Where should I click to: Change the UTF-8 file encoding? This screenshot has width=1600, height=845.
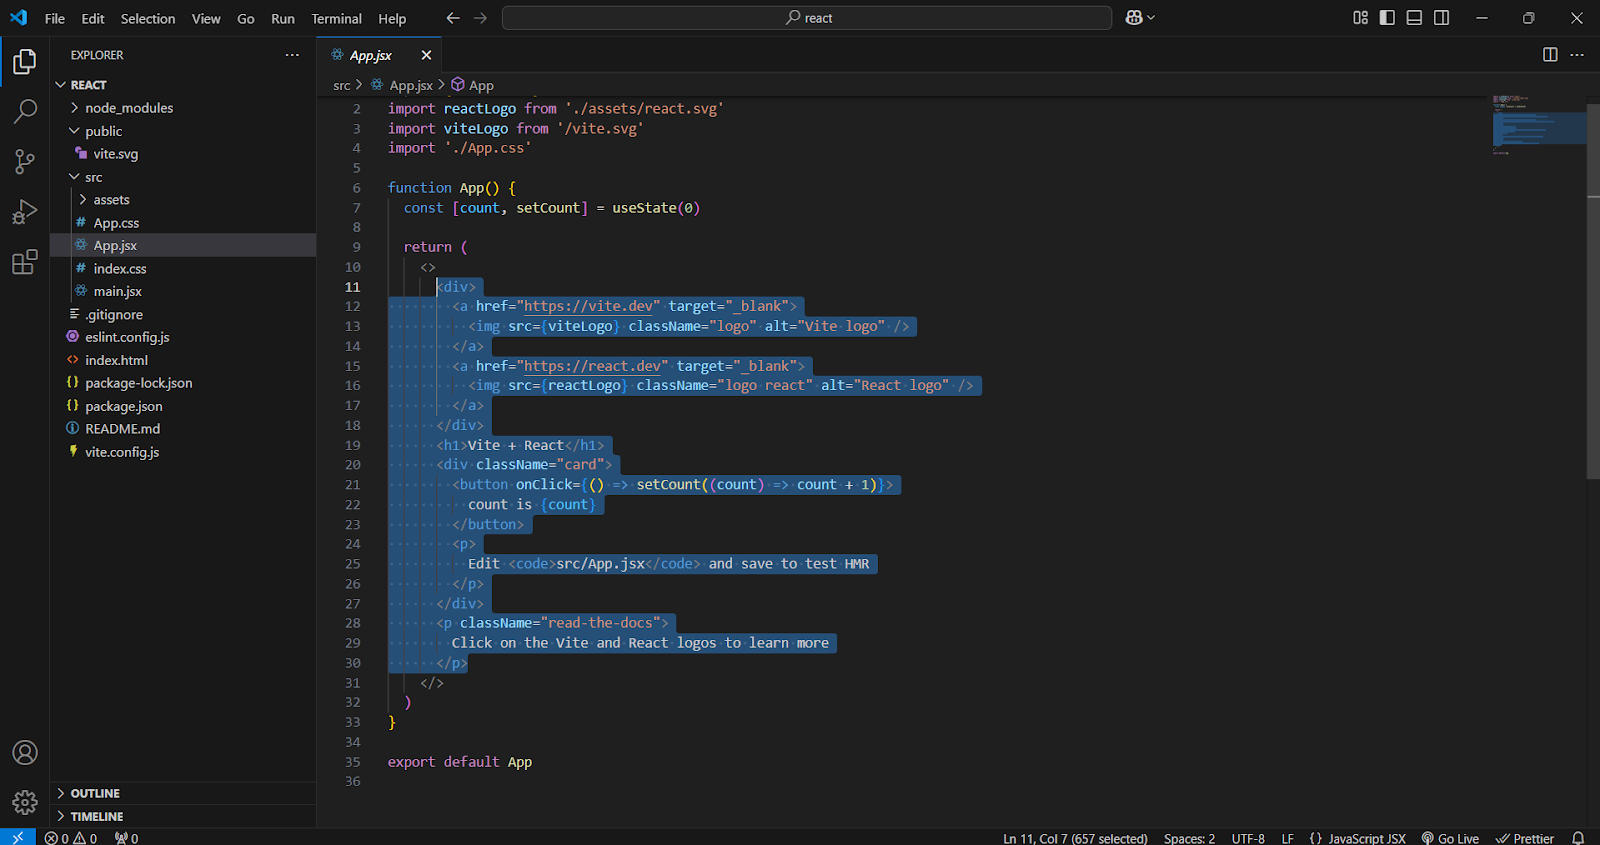pyautogui.click(x=1248, y=838)
